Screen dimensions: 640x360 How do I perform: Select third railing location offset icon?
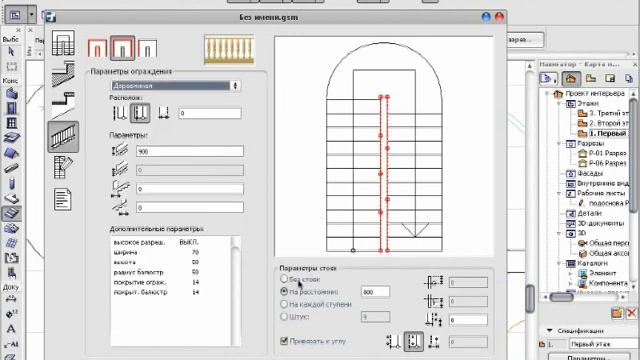(164, 113)
